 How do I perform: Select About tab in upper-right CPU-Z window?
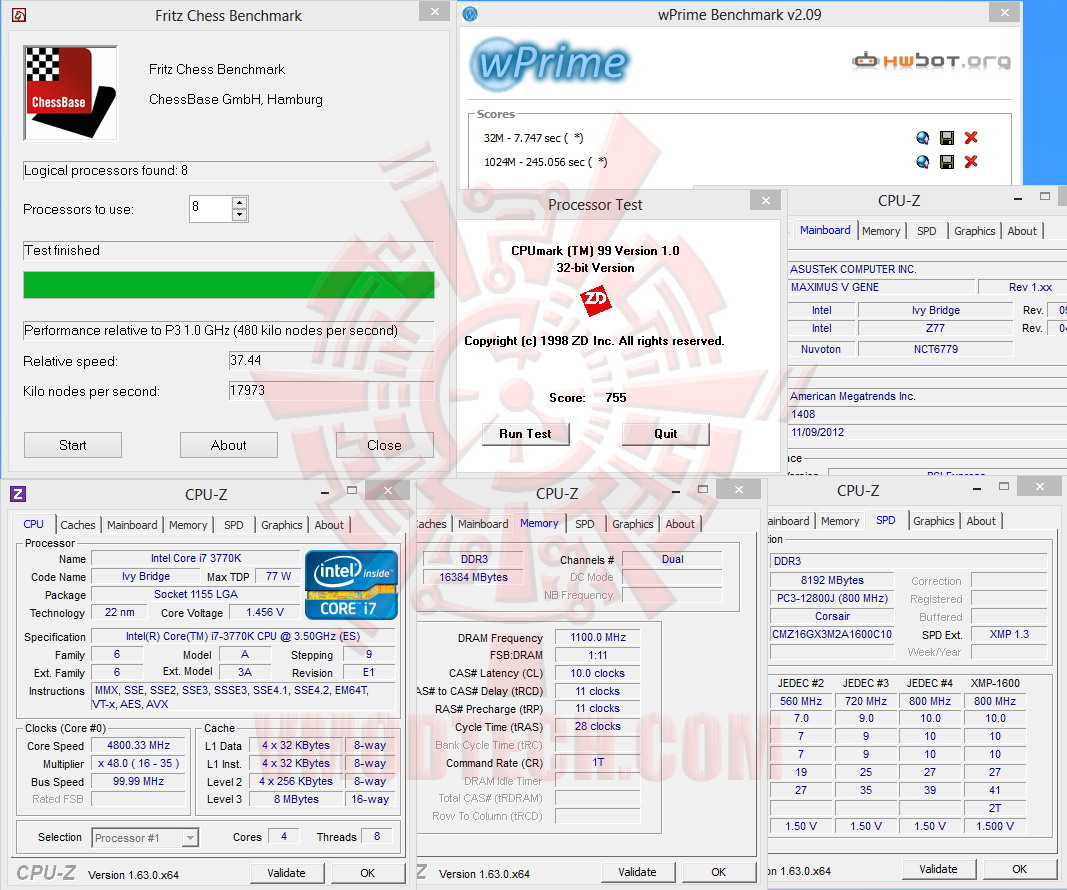point(1022,231)
